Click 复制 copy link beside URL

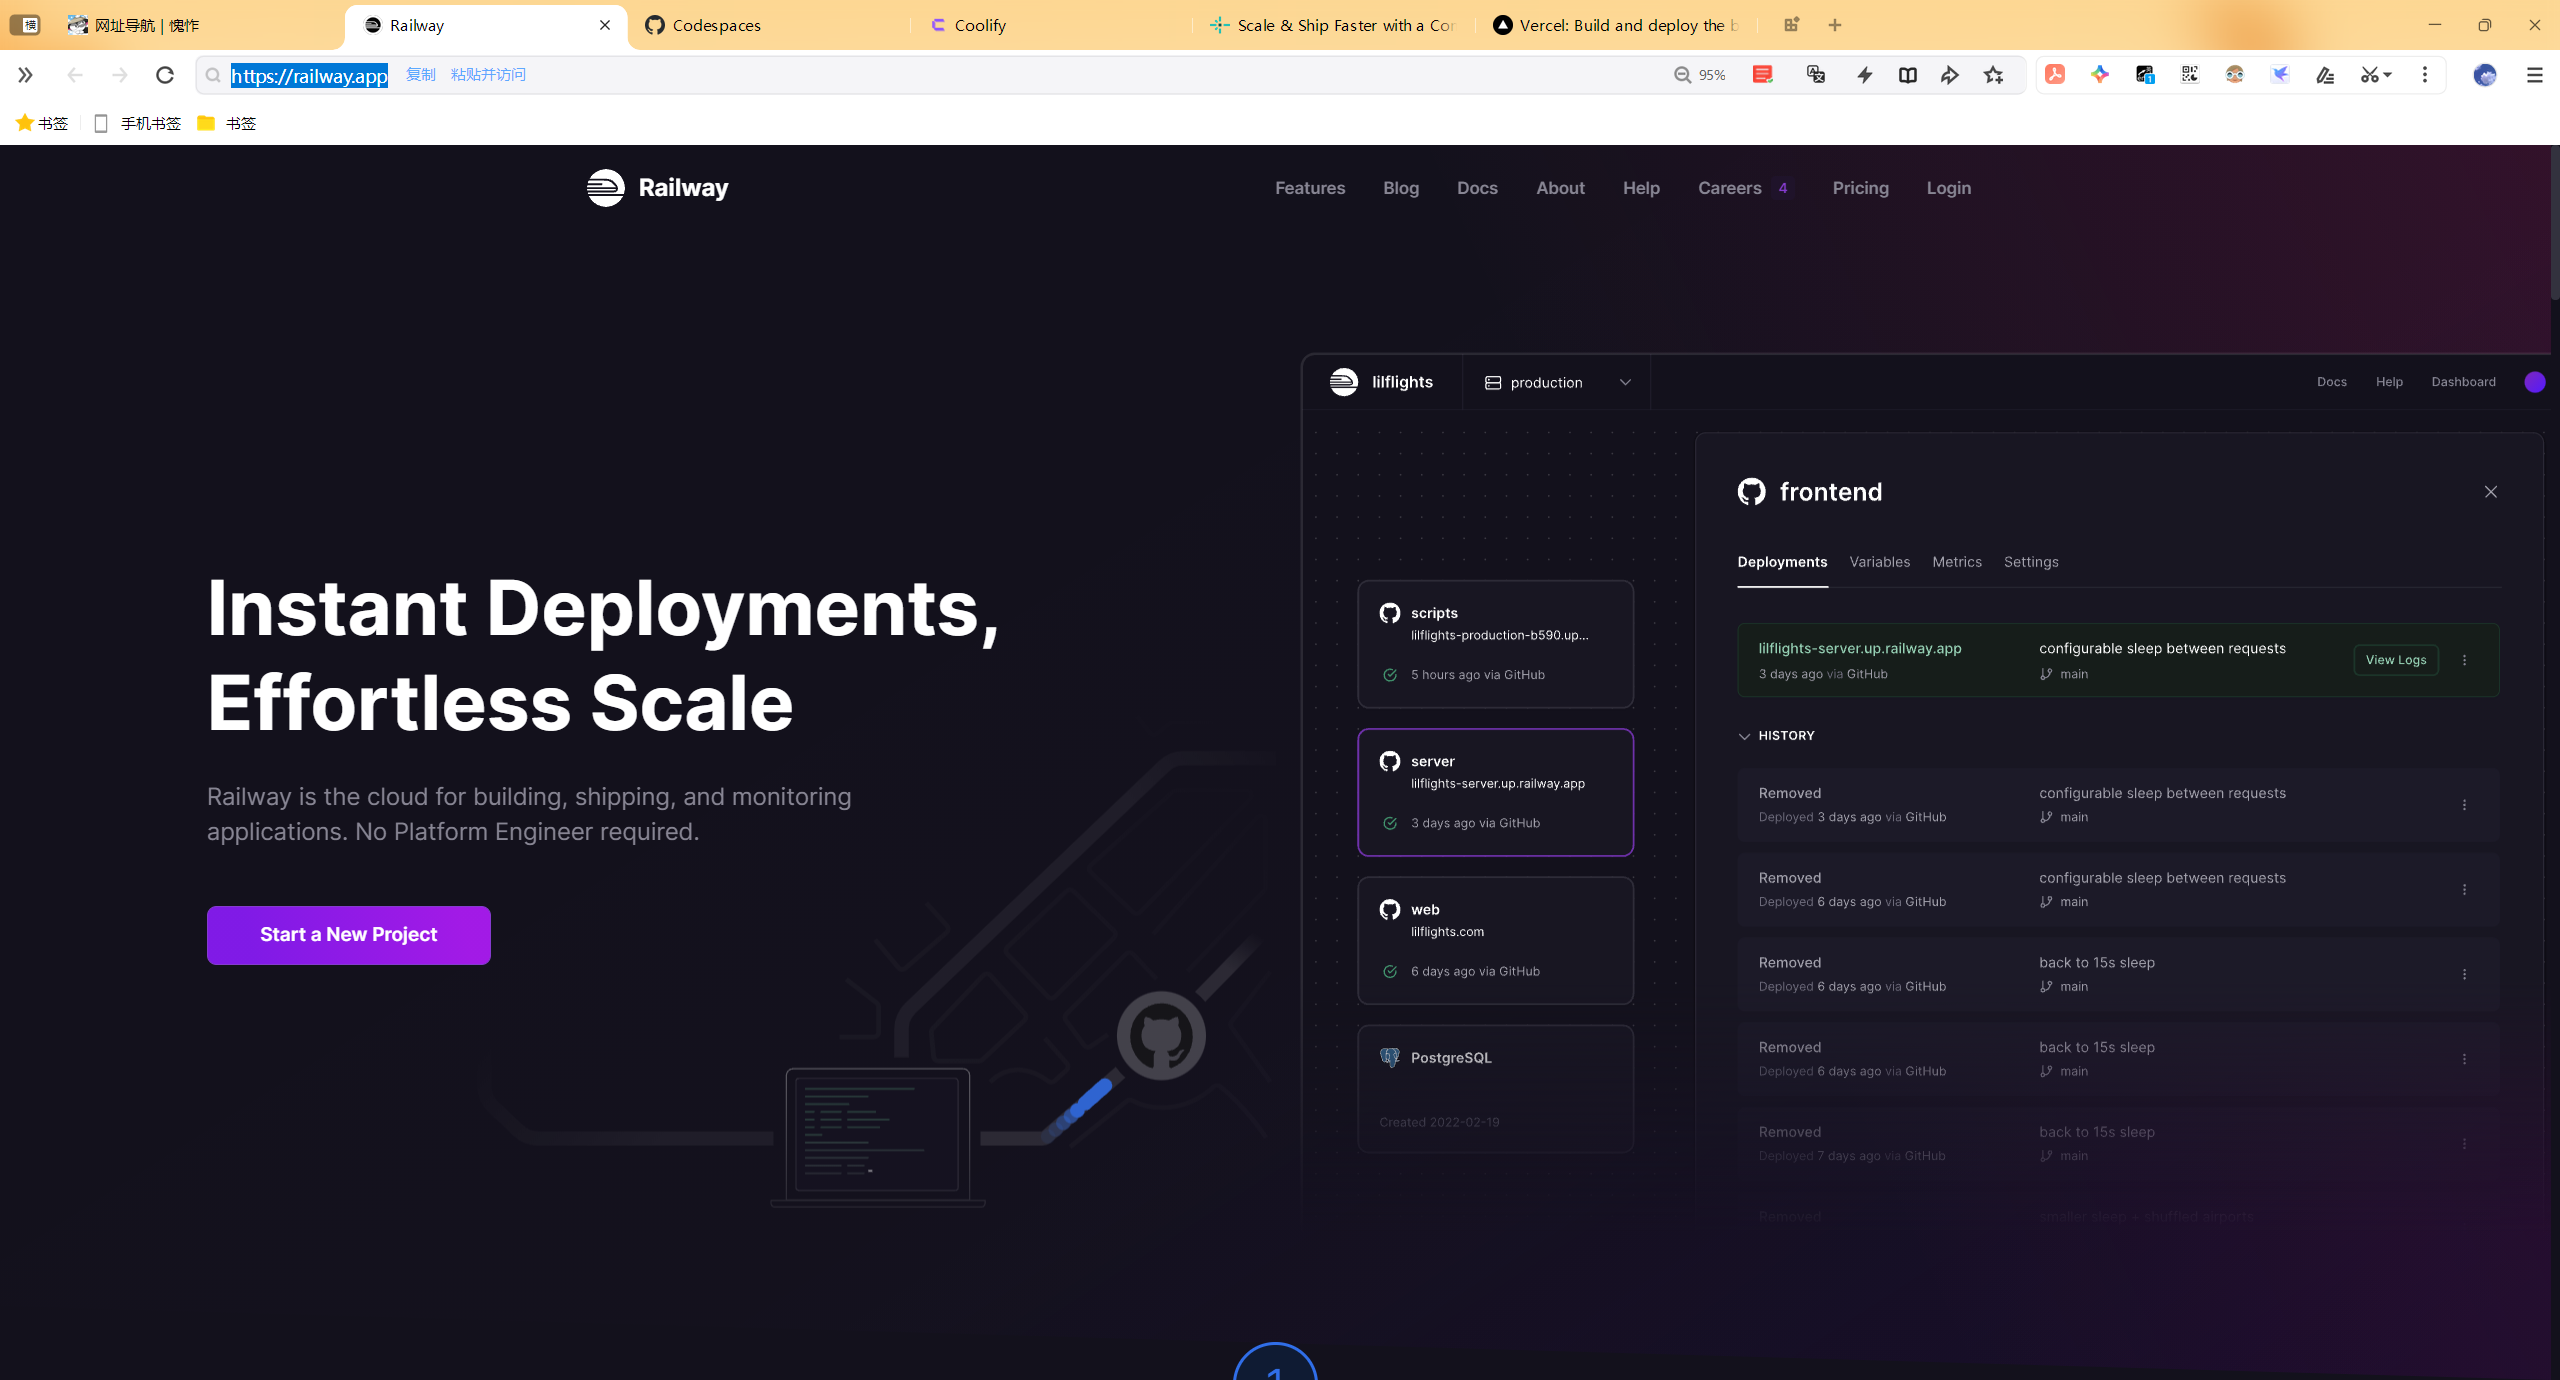[x=421, y=75]
